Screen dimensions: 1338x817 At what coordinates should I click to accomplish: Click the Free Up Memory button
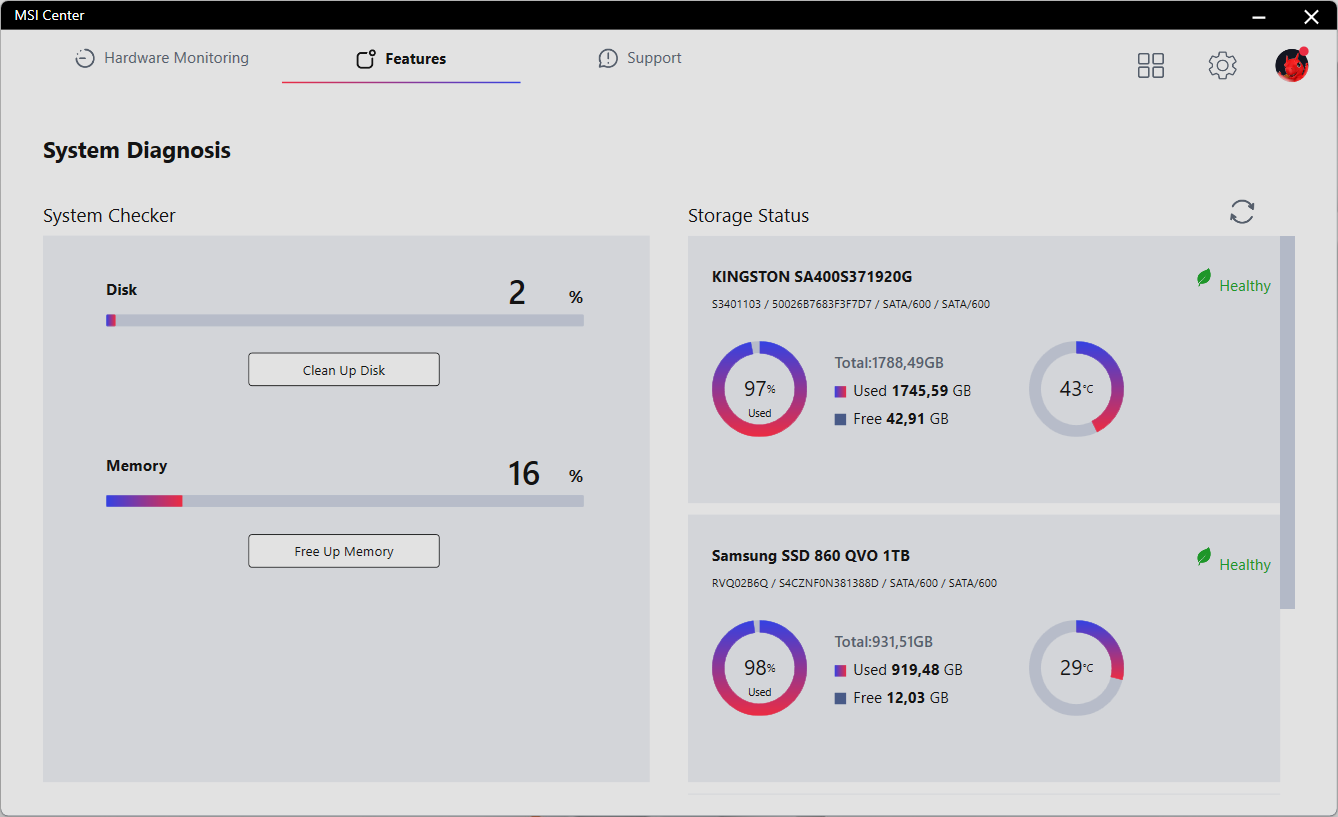point(344,551)
